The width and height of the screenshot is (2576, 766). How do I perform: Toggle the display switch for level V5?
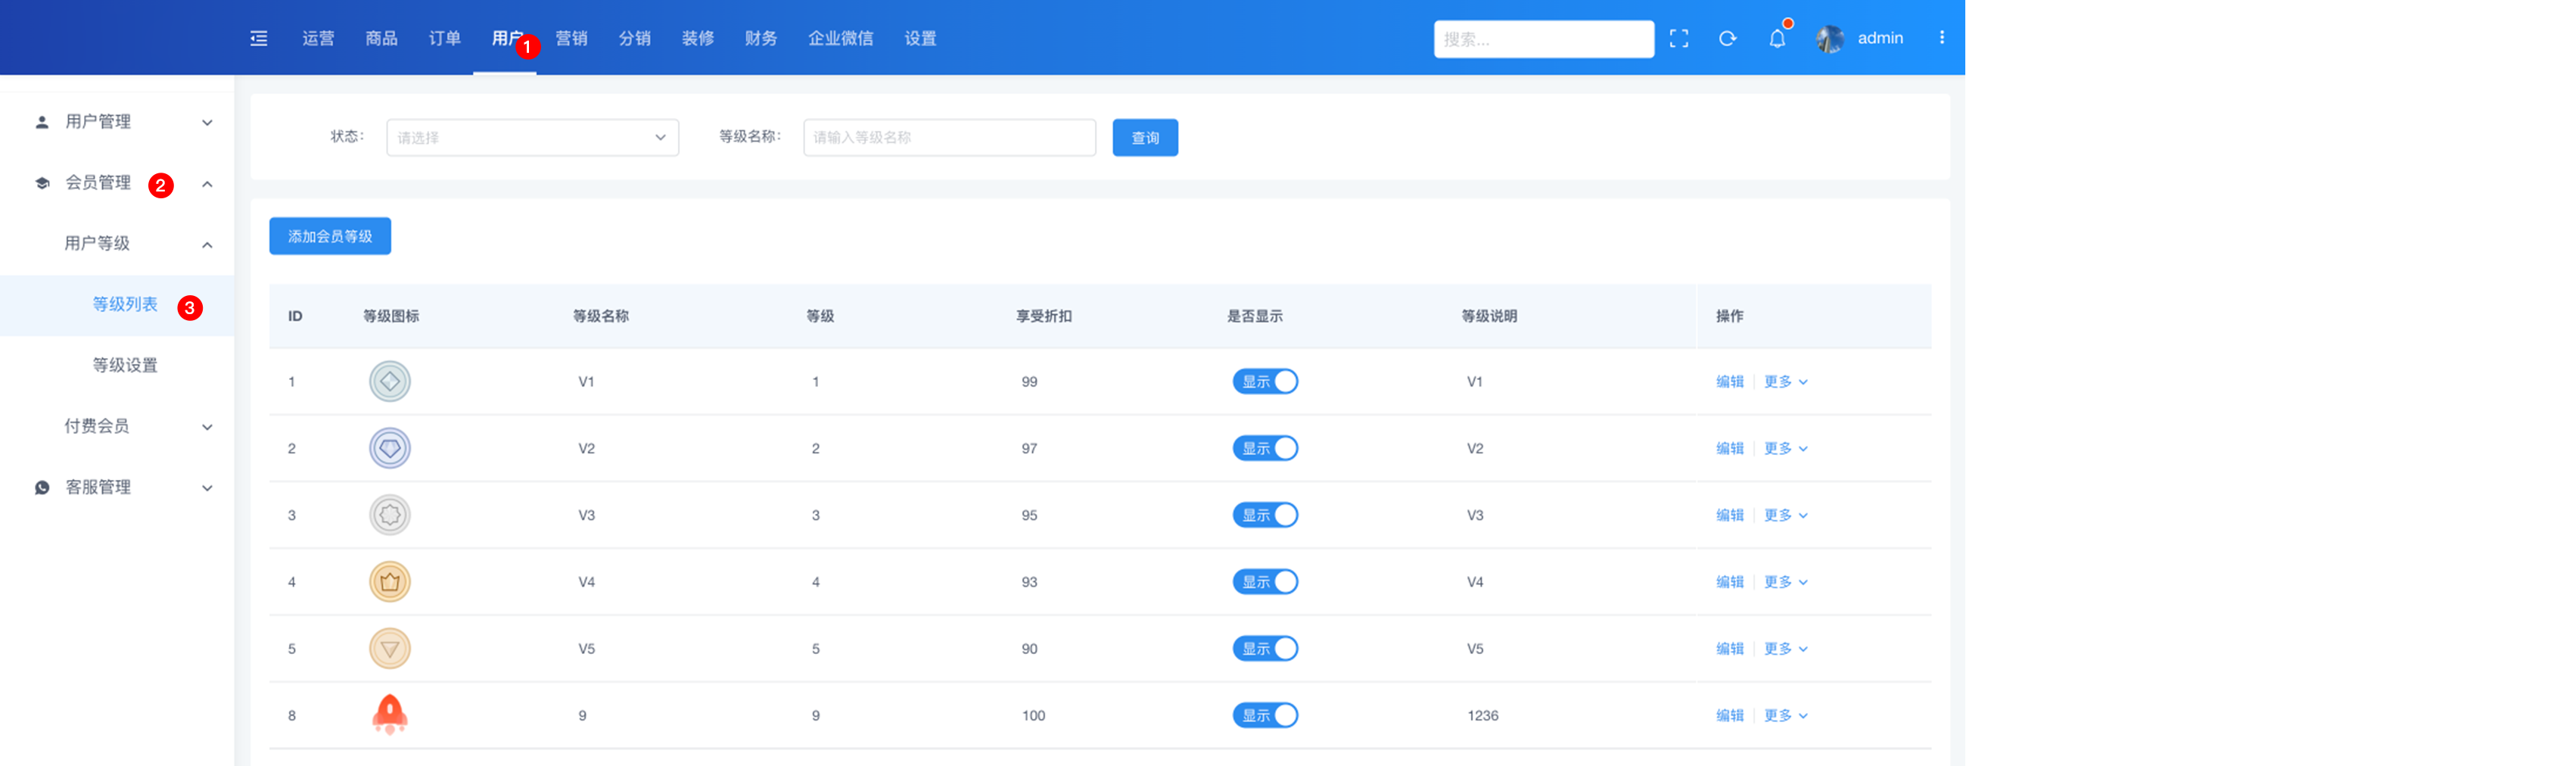coord(1264,648)
